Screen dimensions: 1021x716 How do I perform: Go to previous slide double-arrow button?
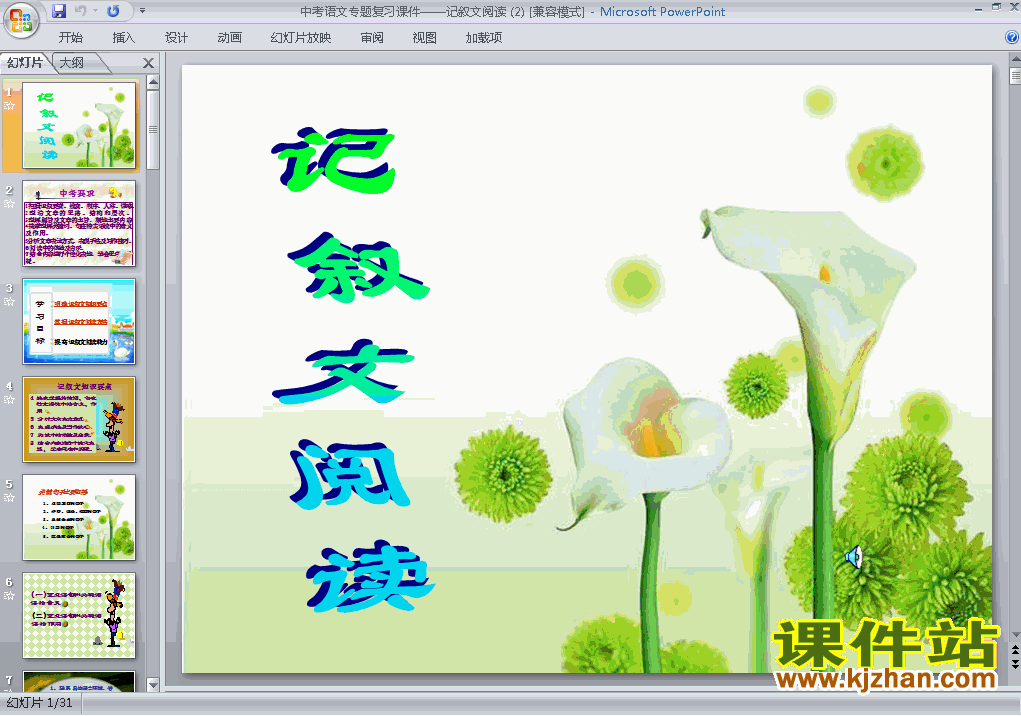pyautogui.click(x=1015, y=650)
